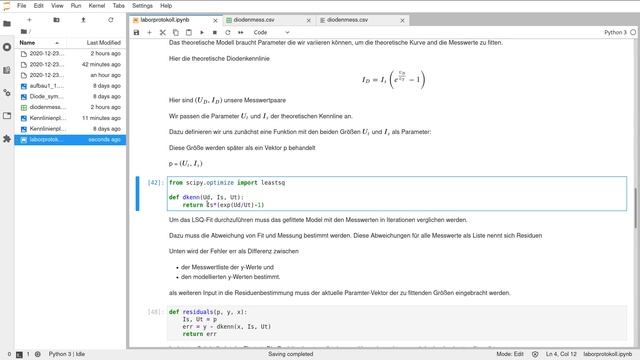Image resolution: width=640 pixels, height=360 pixels.
Task: Click Ln 4, Col 12 in status bar
Action: click(561, 354)
